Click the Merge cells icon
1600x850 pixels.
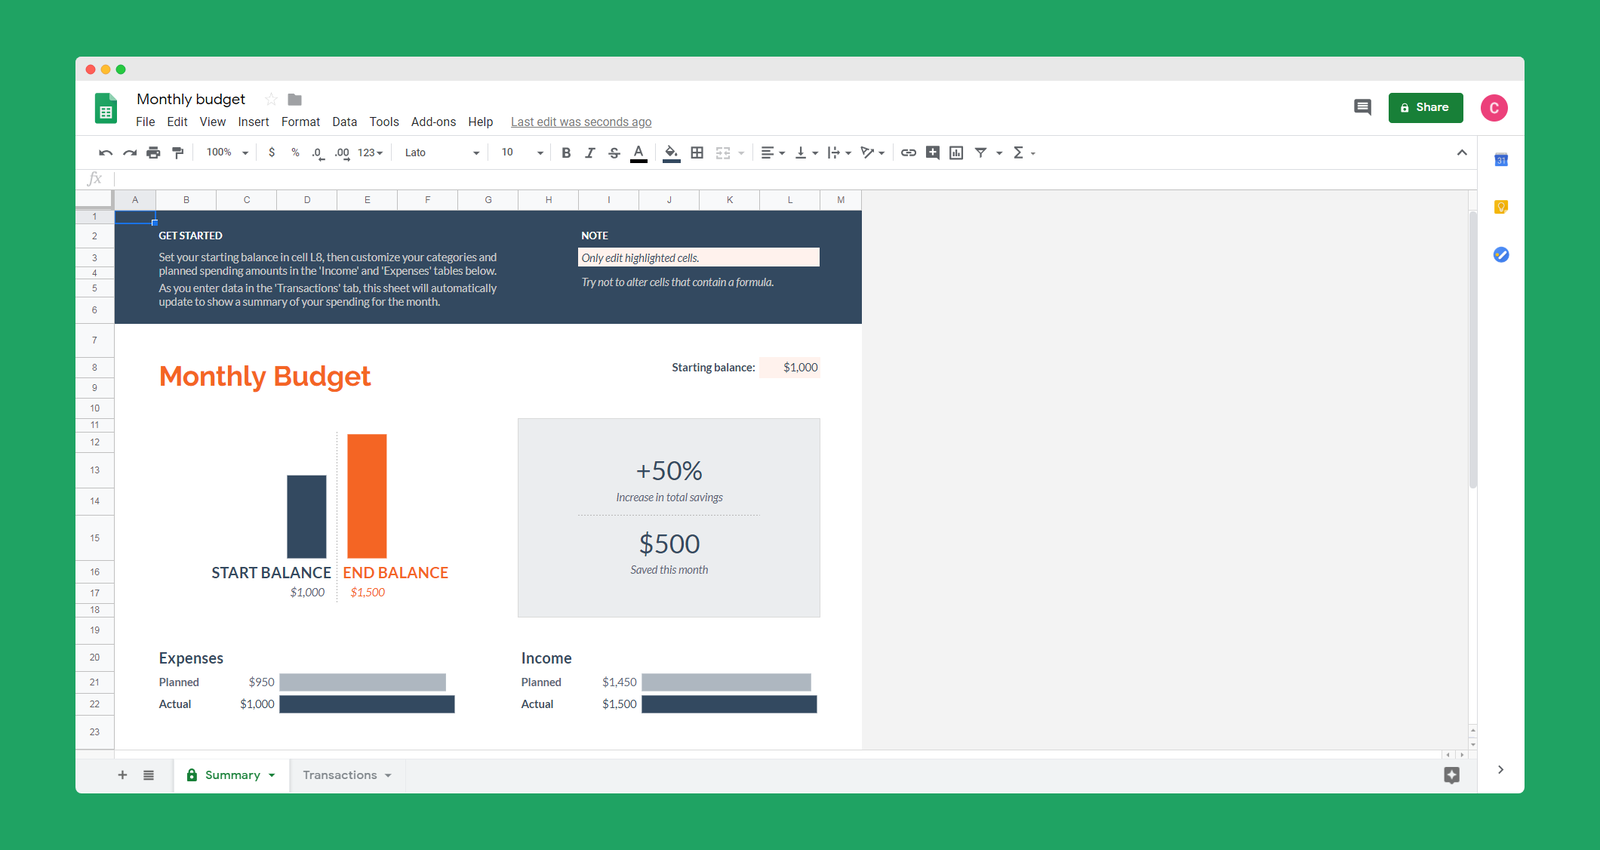tap(723, 153)
